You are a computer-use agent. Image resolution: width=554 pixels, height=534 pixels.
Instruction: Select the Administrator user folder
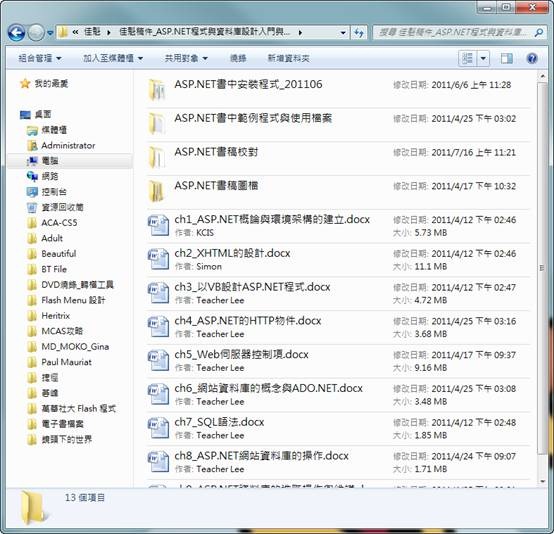[x=61, y=145]
